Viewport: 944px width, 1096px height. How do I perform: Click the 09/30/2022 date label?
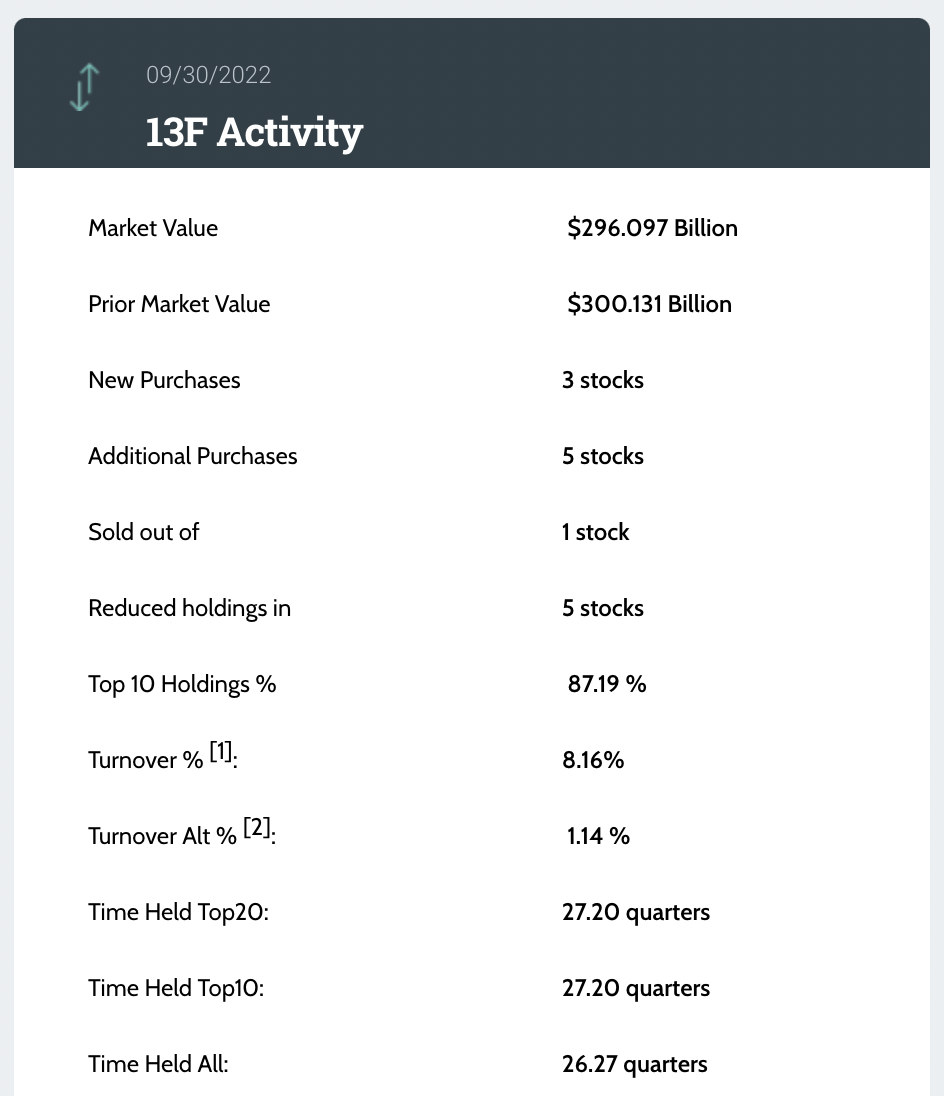(x=208, y=75)
